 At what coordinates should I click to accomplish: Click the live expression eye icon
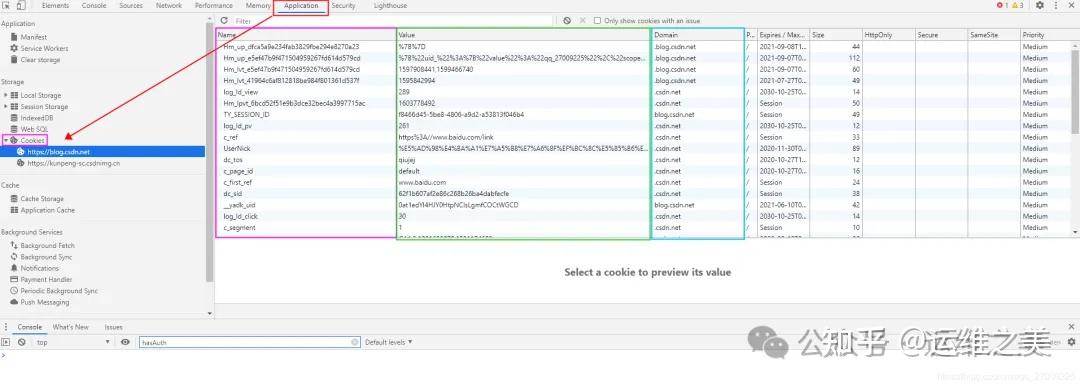pos(125,342)
